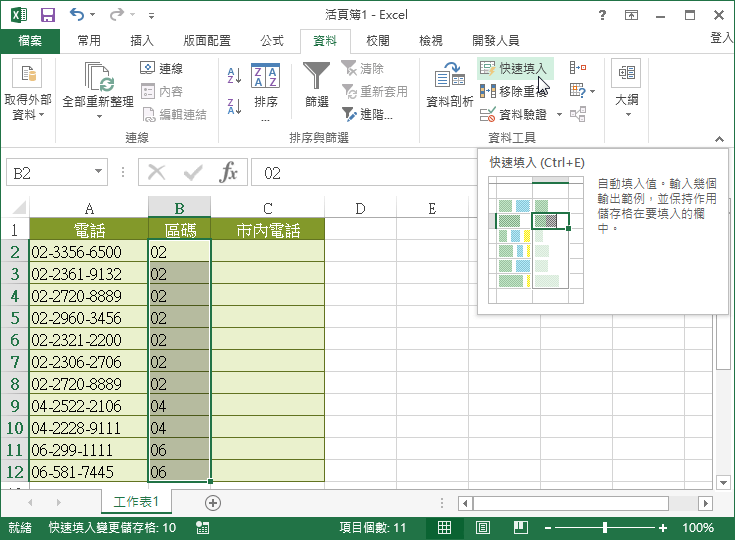Add a new sheet with plus button
The width and height of the screenshot is (735, 540).
(x=213, y=503)
